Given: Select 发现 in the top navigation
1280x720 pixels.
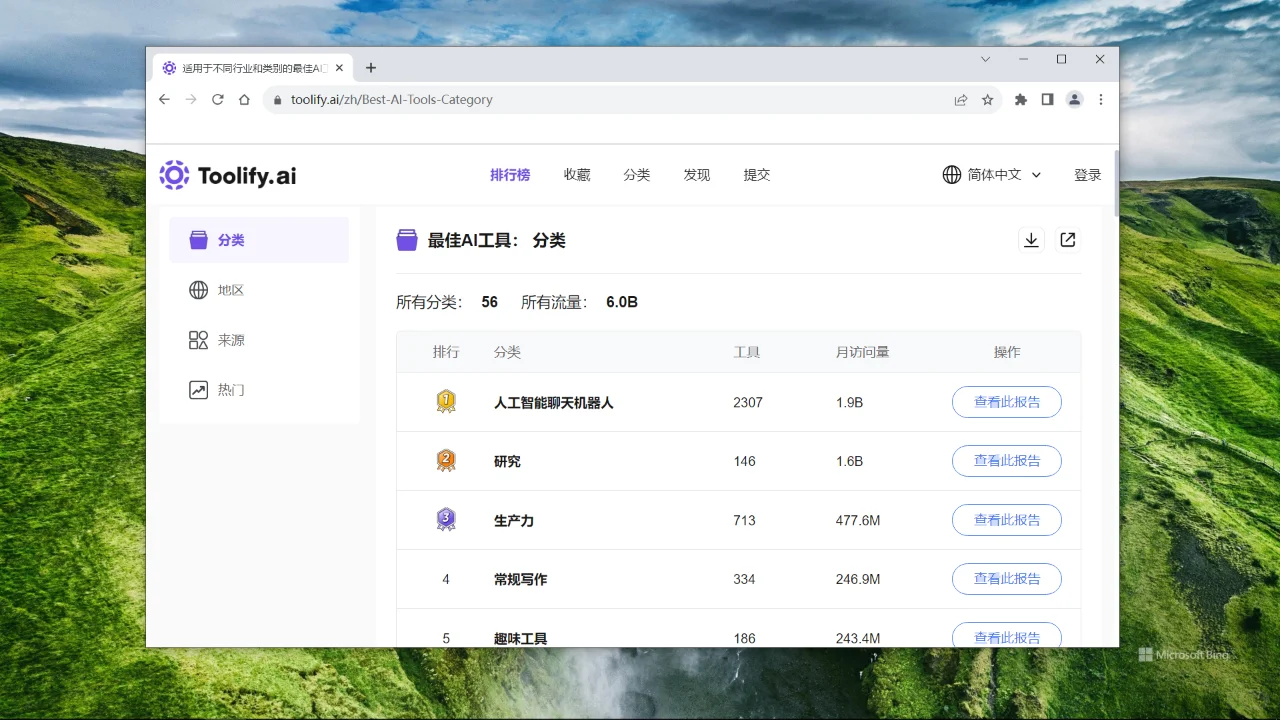Looking at the screenshot, I should click(696, 174).
